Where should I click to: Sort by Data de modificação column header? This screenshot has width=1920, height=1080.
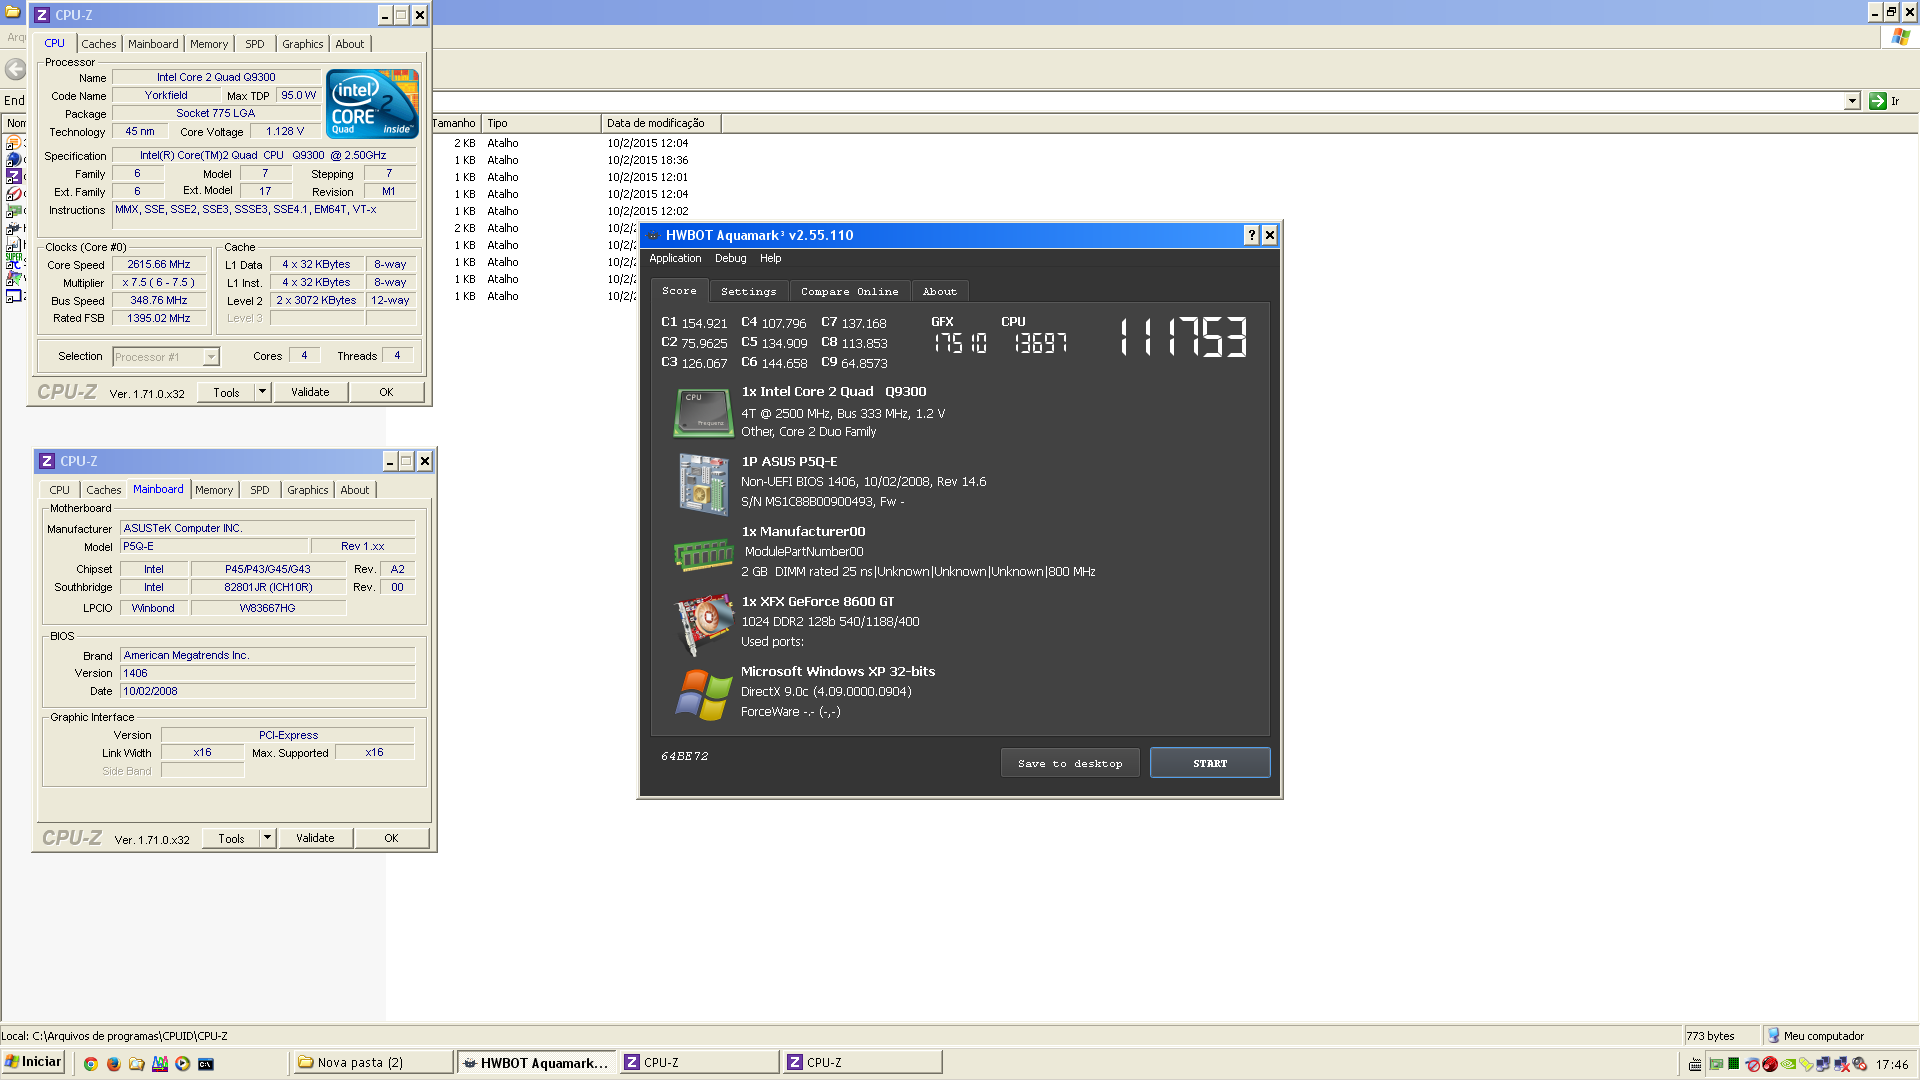(661, 123)
